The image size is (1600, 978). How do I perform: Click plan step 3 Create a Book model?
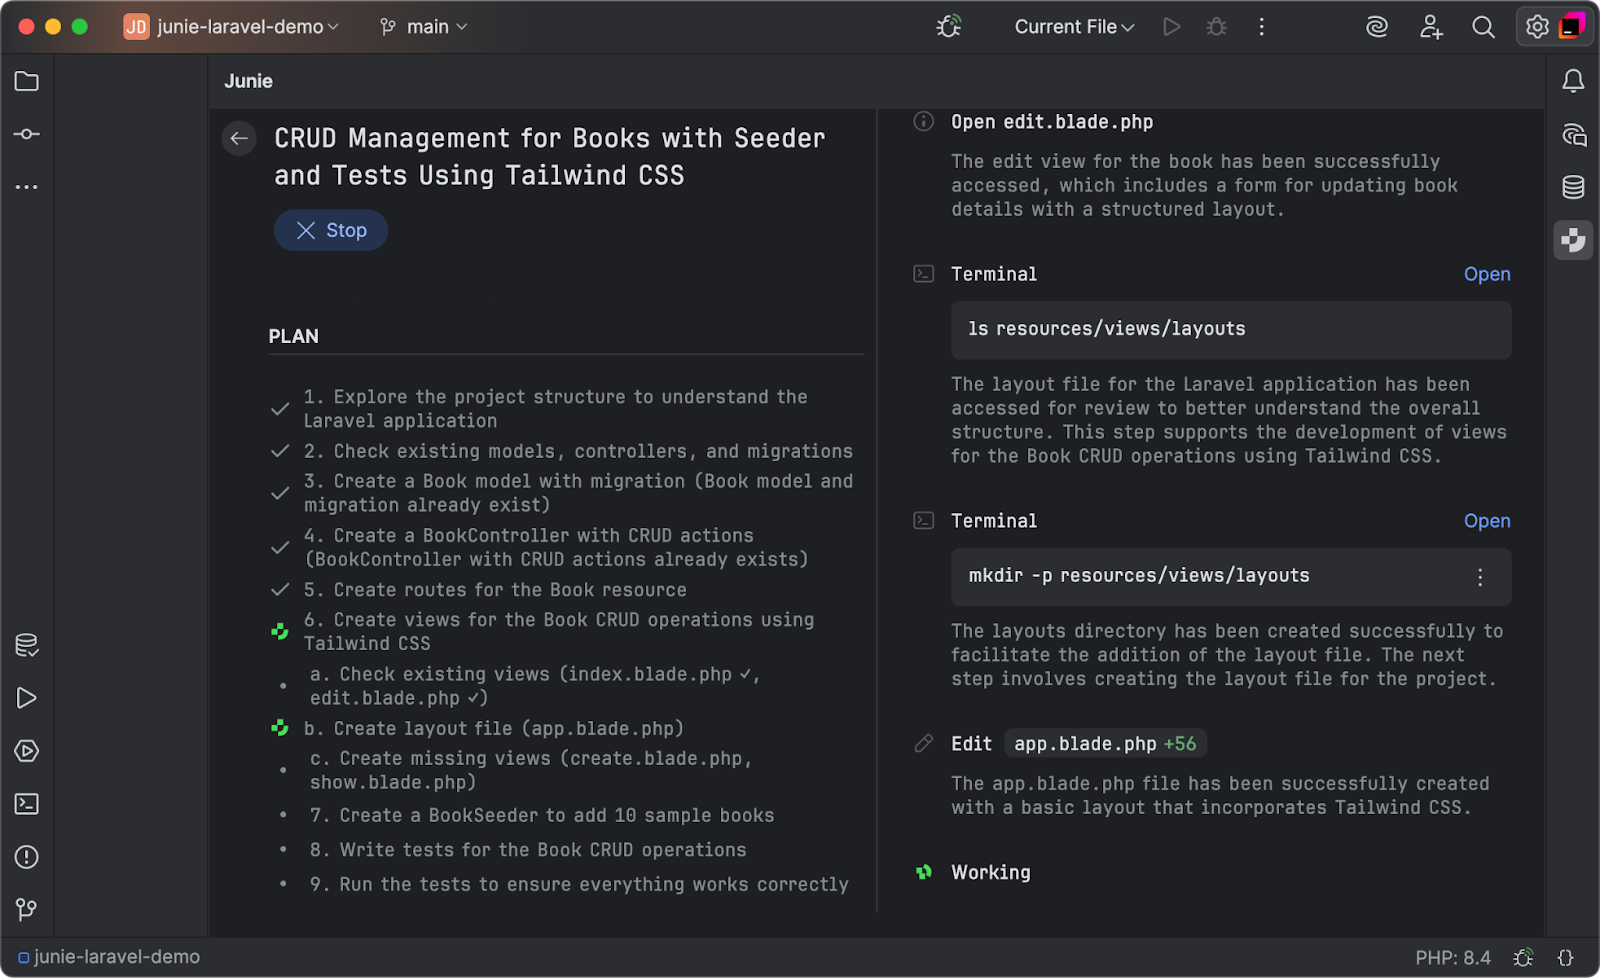(578, 493)
